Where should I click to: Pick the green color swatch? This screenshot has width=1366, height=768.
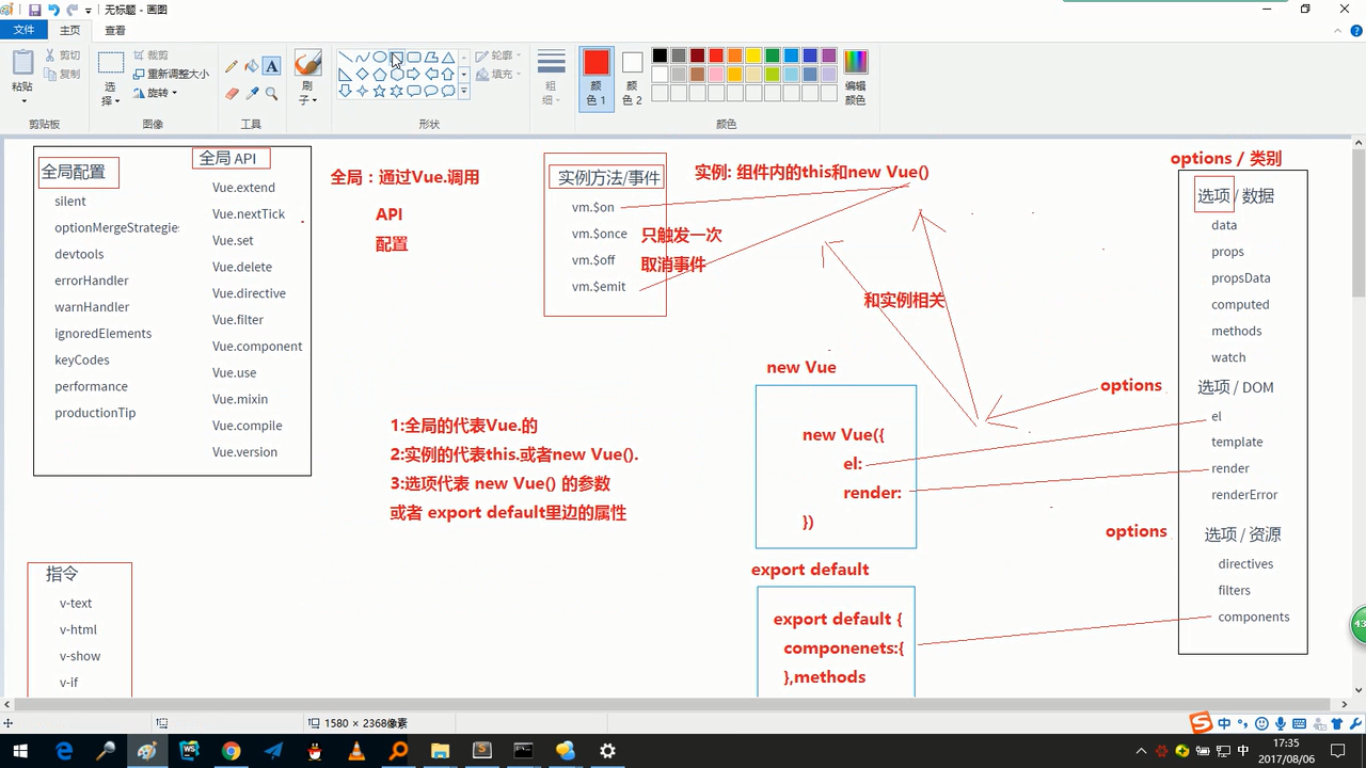773,56
